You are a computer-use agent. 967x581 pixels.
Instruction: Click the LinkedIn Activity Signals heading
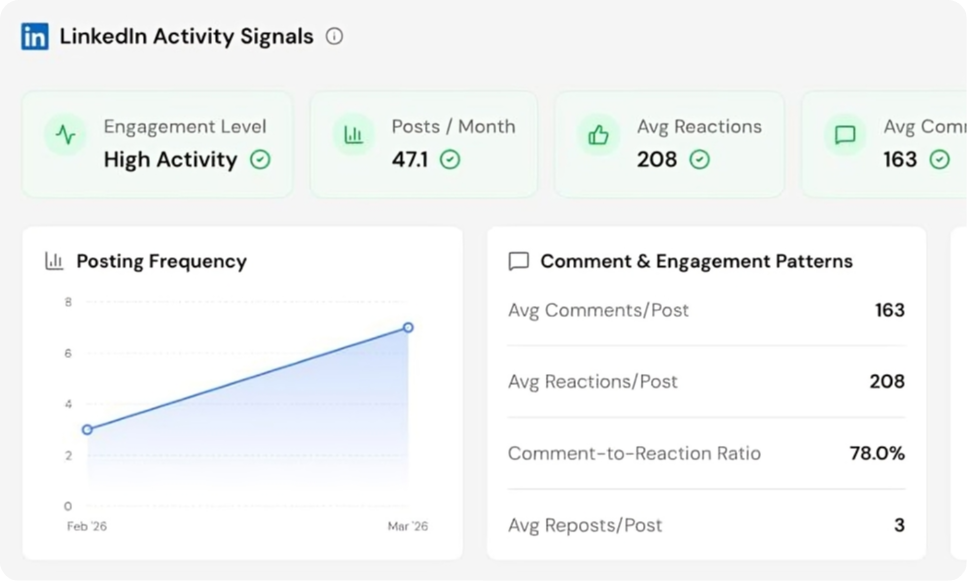tap(186, 37)
